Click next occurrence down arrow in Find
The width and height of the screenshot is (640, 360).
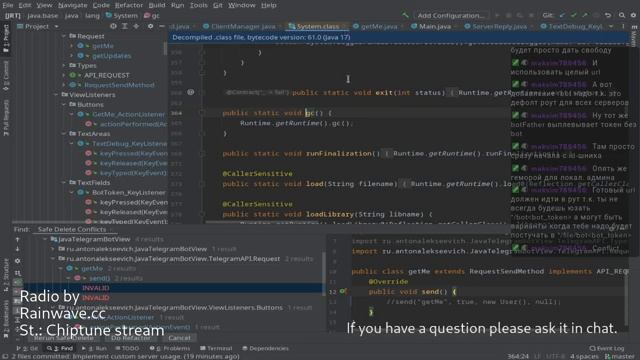tap(18, 249)
